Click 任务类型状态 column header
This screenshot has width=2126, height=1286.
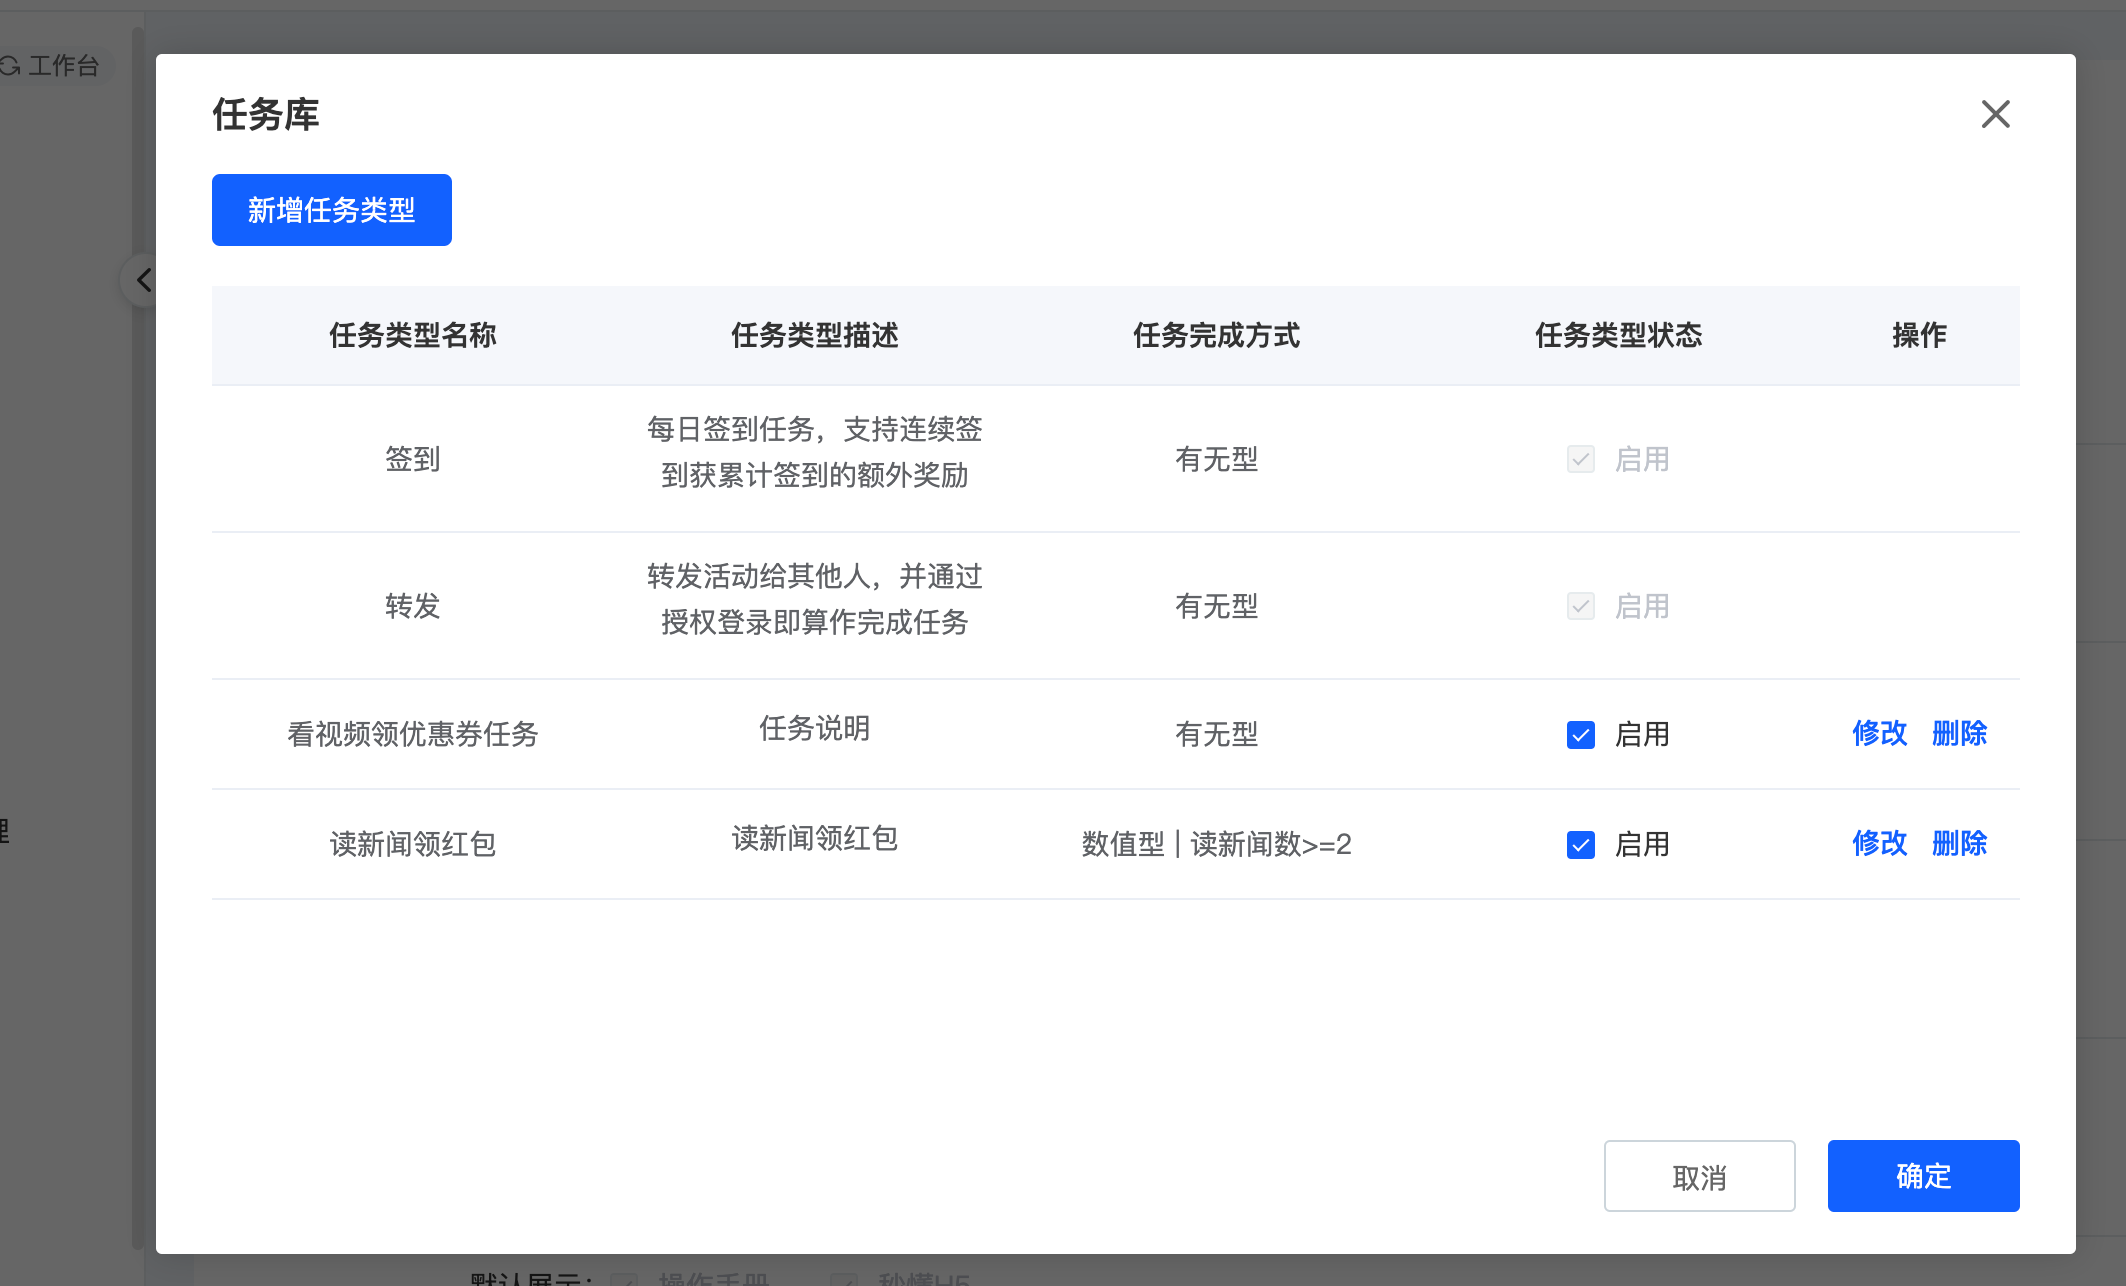click(1618, 335)
